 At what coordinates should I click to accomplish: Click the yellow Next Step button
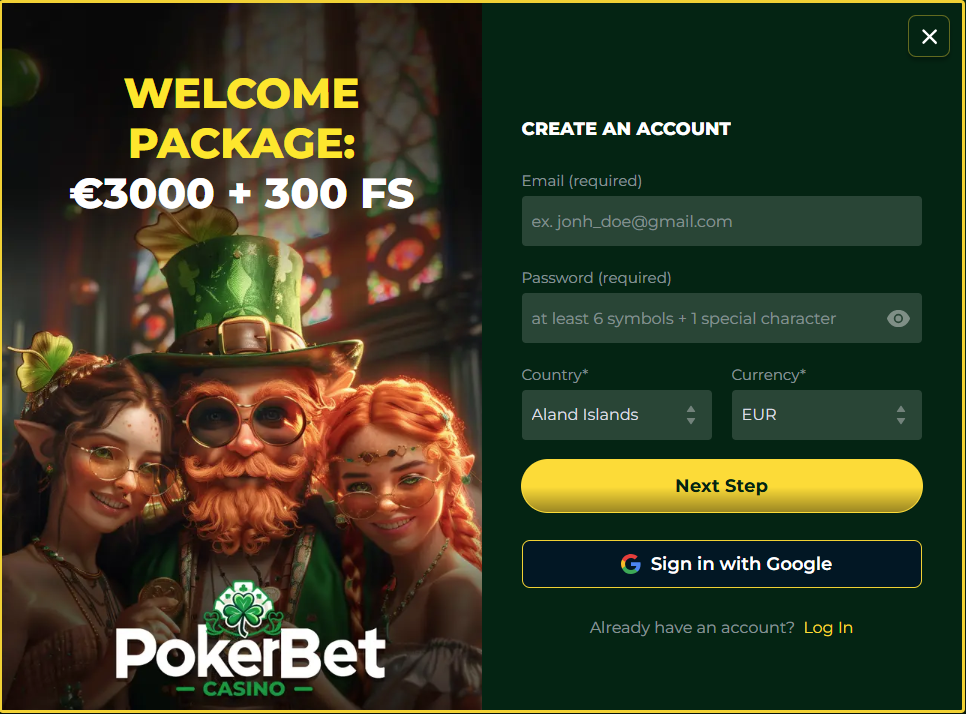point(721,485)
